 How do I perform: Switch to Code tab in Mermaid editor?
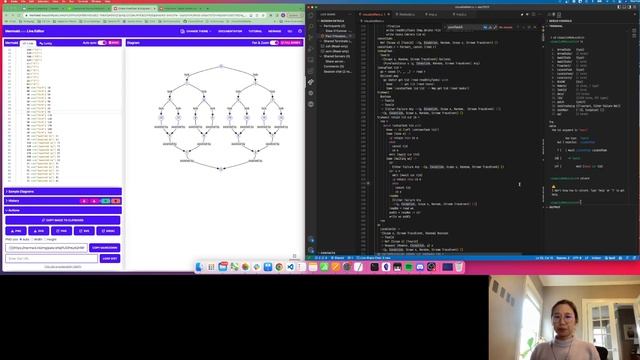(x=28, y=43)
